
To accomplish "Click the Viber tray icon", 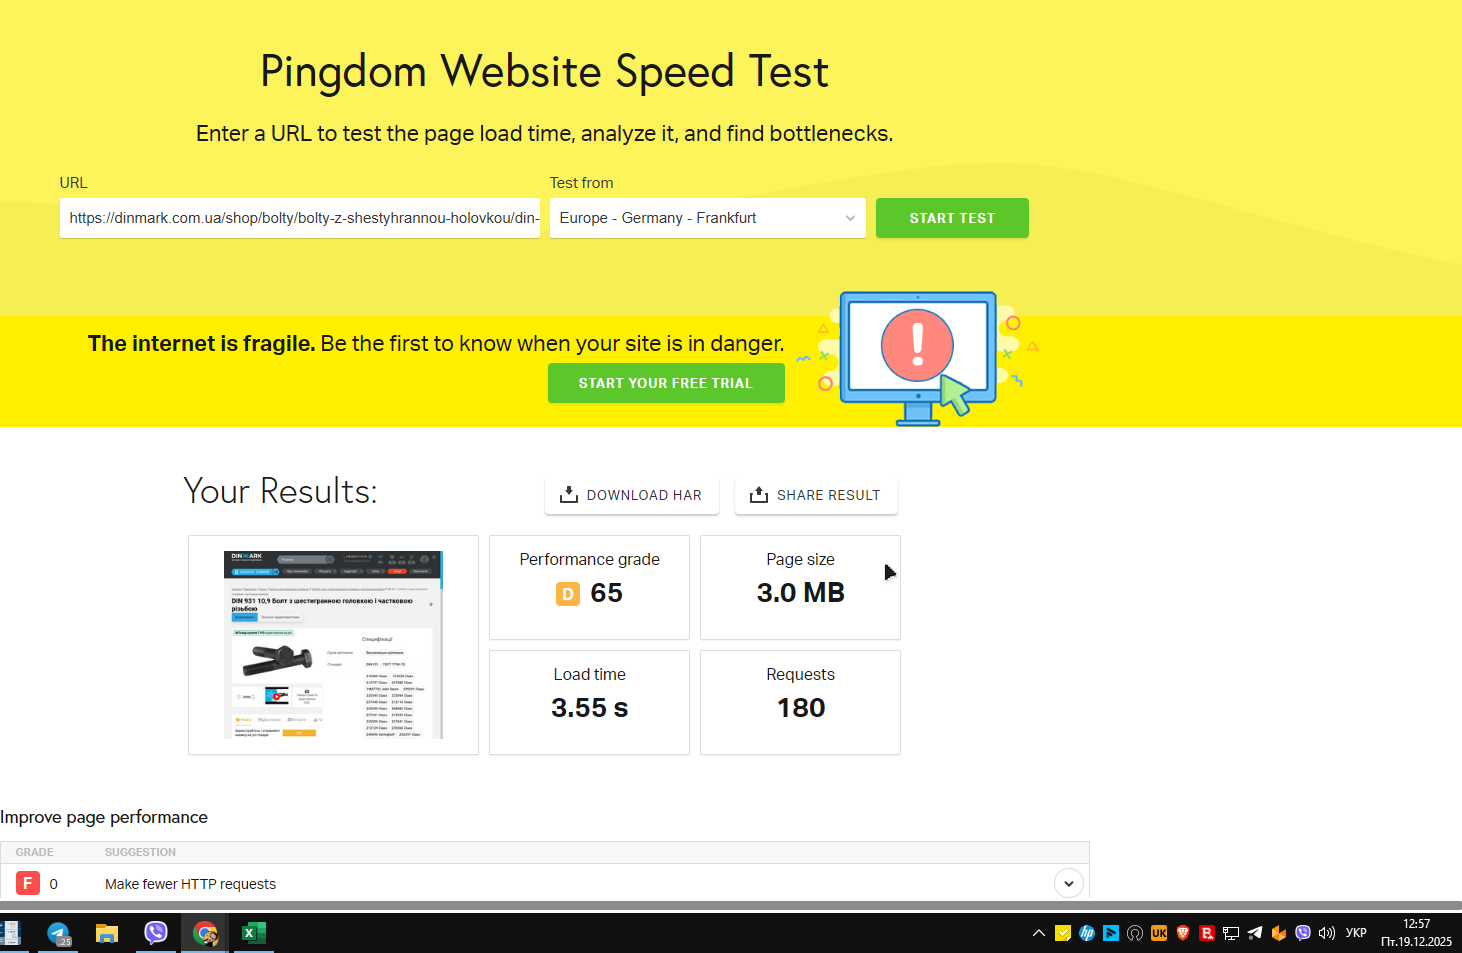I will pos(1303,933).
